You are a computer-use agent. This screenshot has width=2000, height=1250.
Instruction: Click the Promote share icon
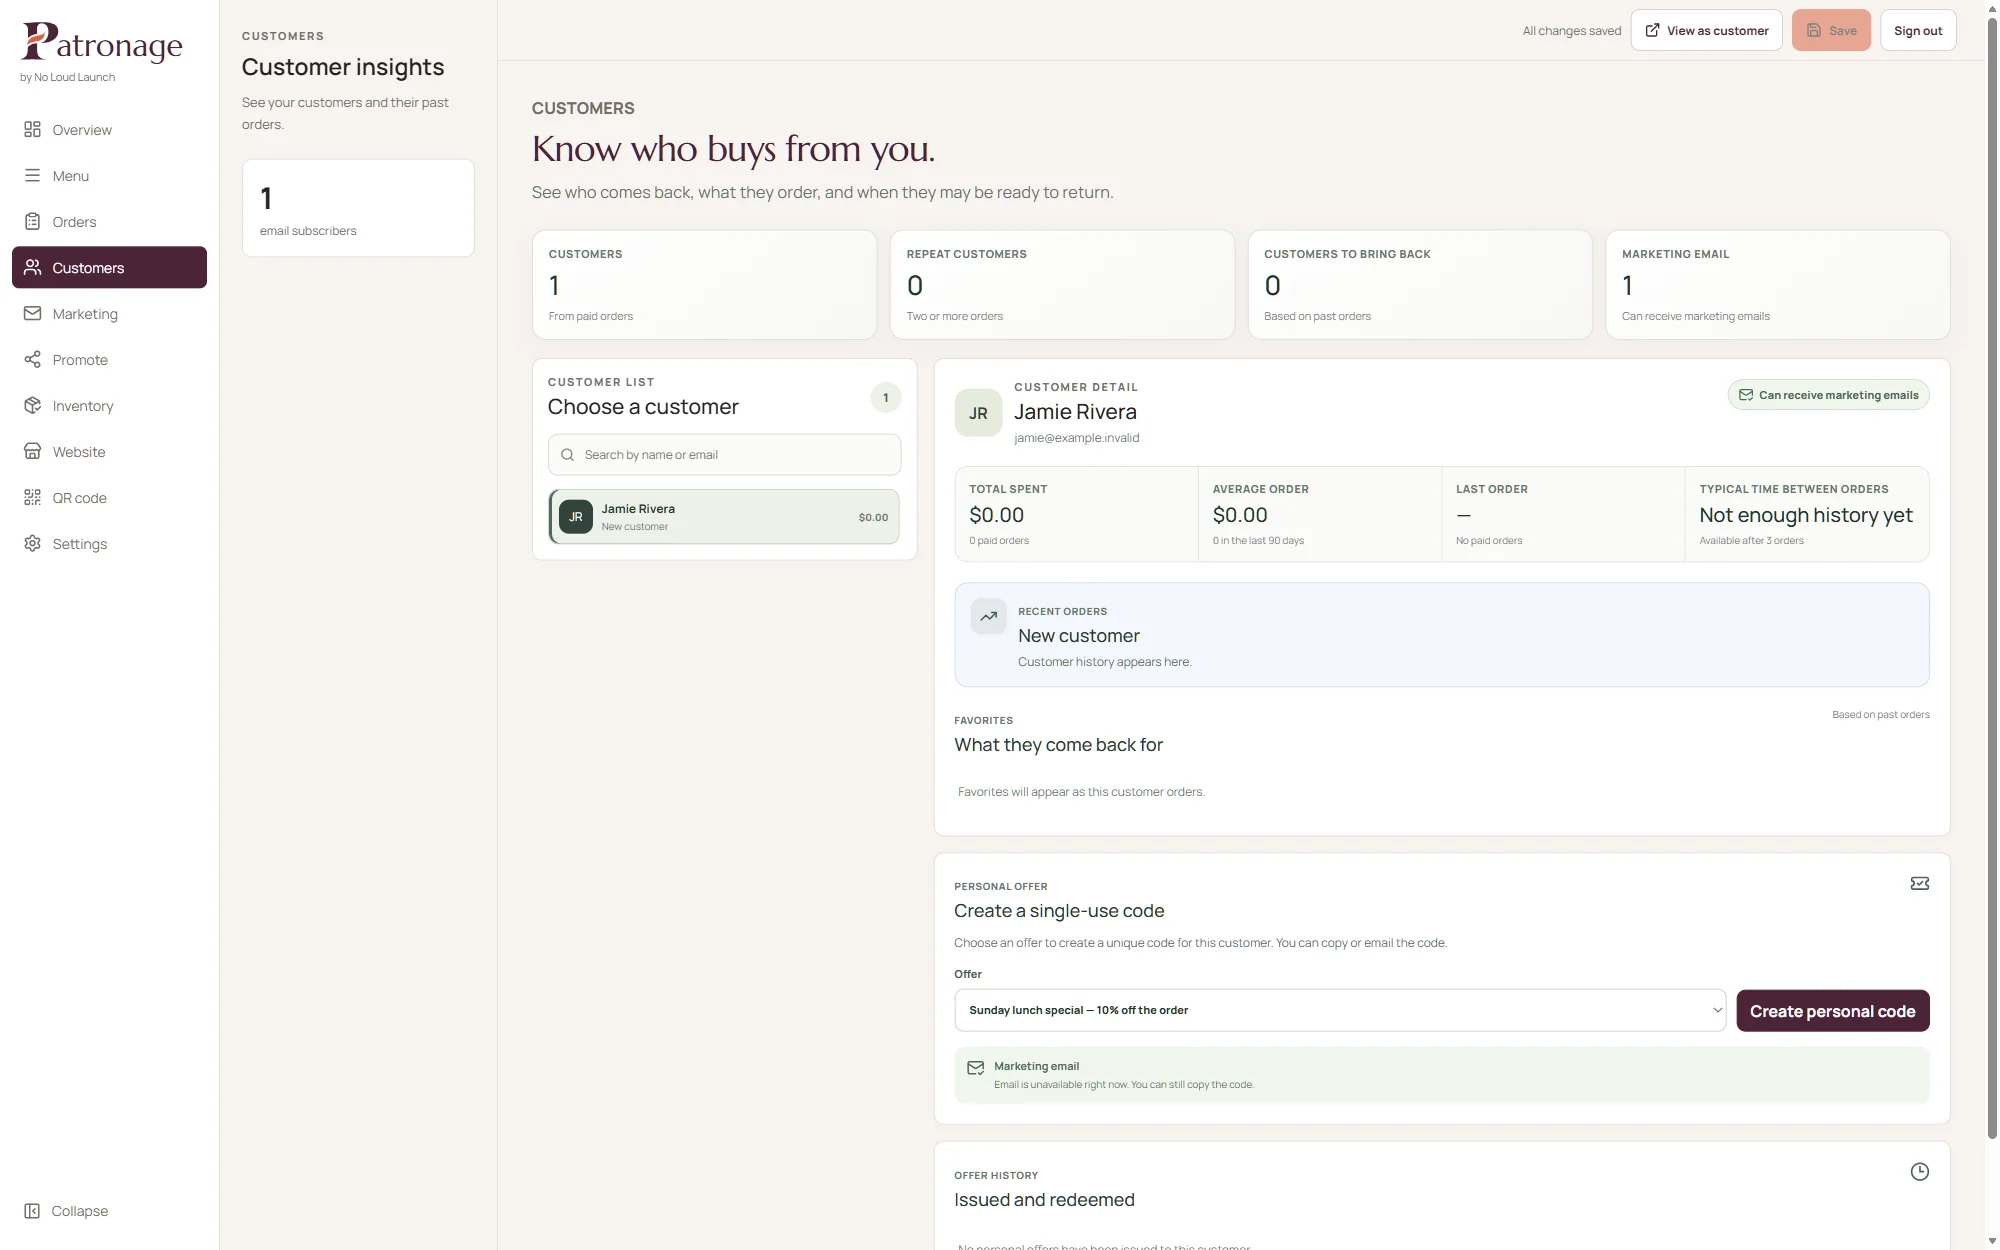point(32,359)
